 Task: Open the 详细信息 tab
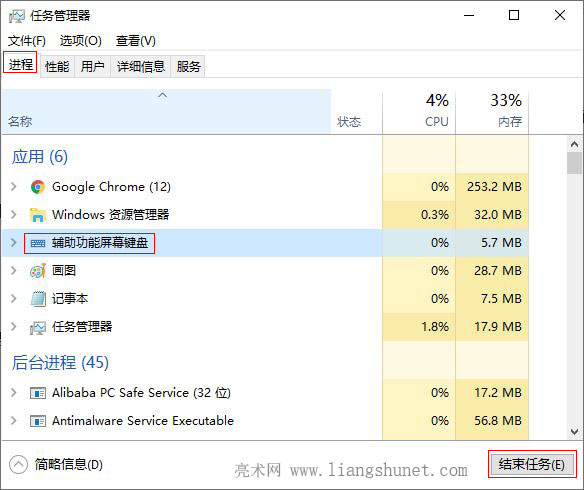click(140, 67)
